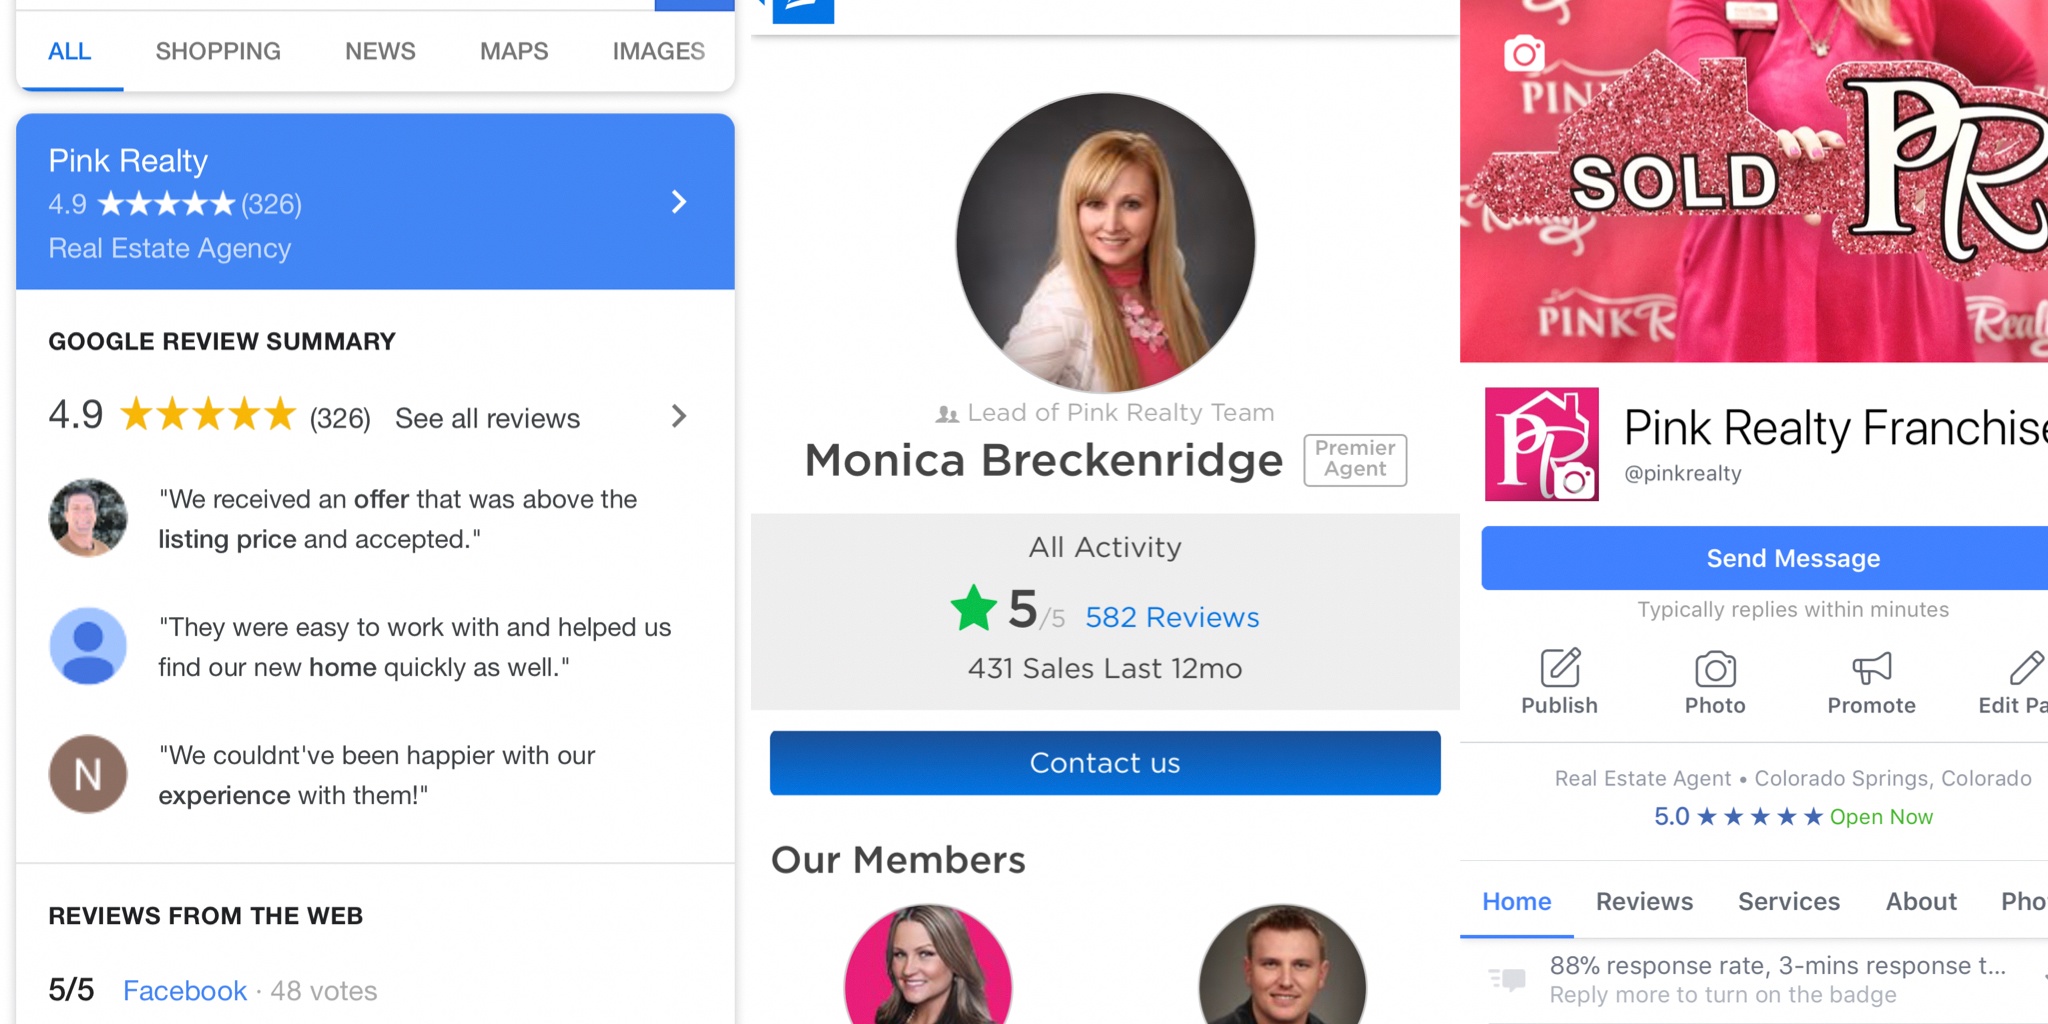Tap the response rate message badge icon
2048x1024 pixels.
1507,979
